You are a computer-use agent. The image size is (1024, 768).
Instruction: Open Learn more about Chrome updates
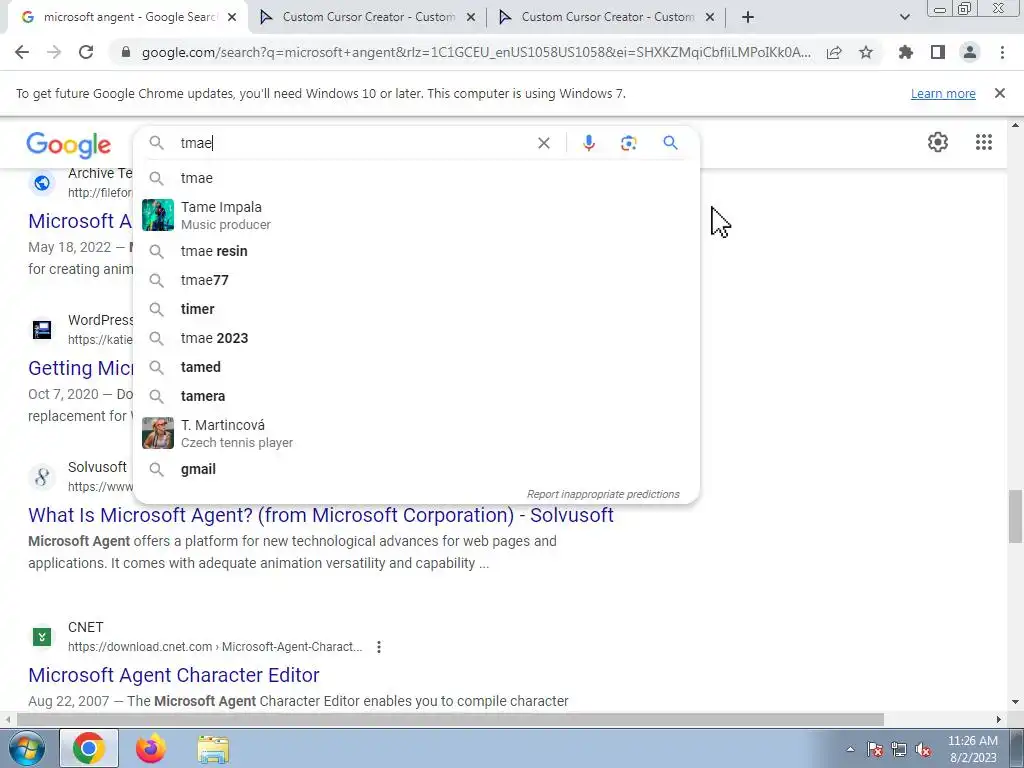[943, 93]
